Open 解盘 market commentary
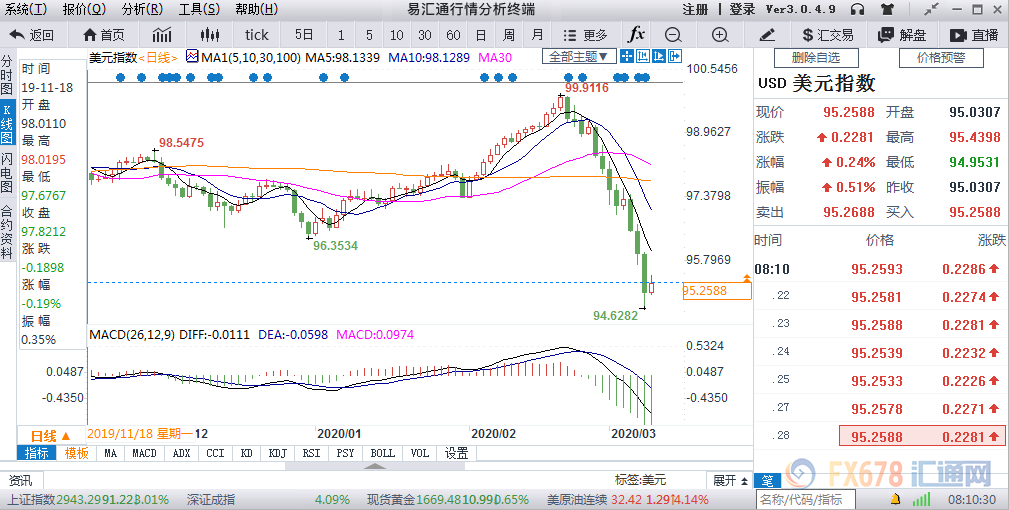The height and width of the screenshot is (510, 1009). pyautogui.click(x=902, y=35)
